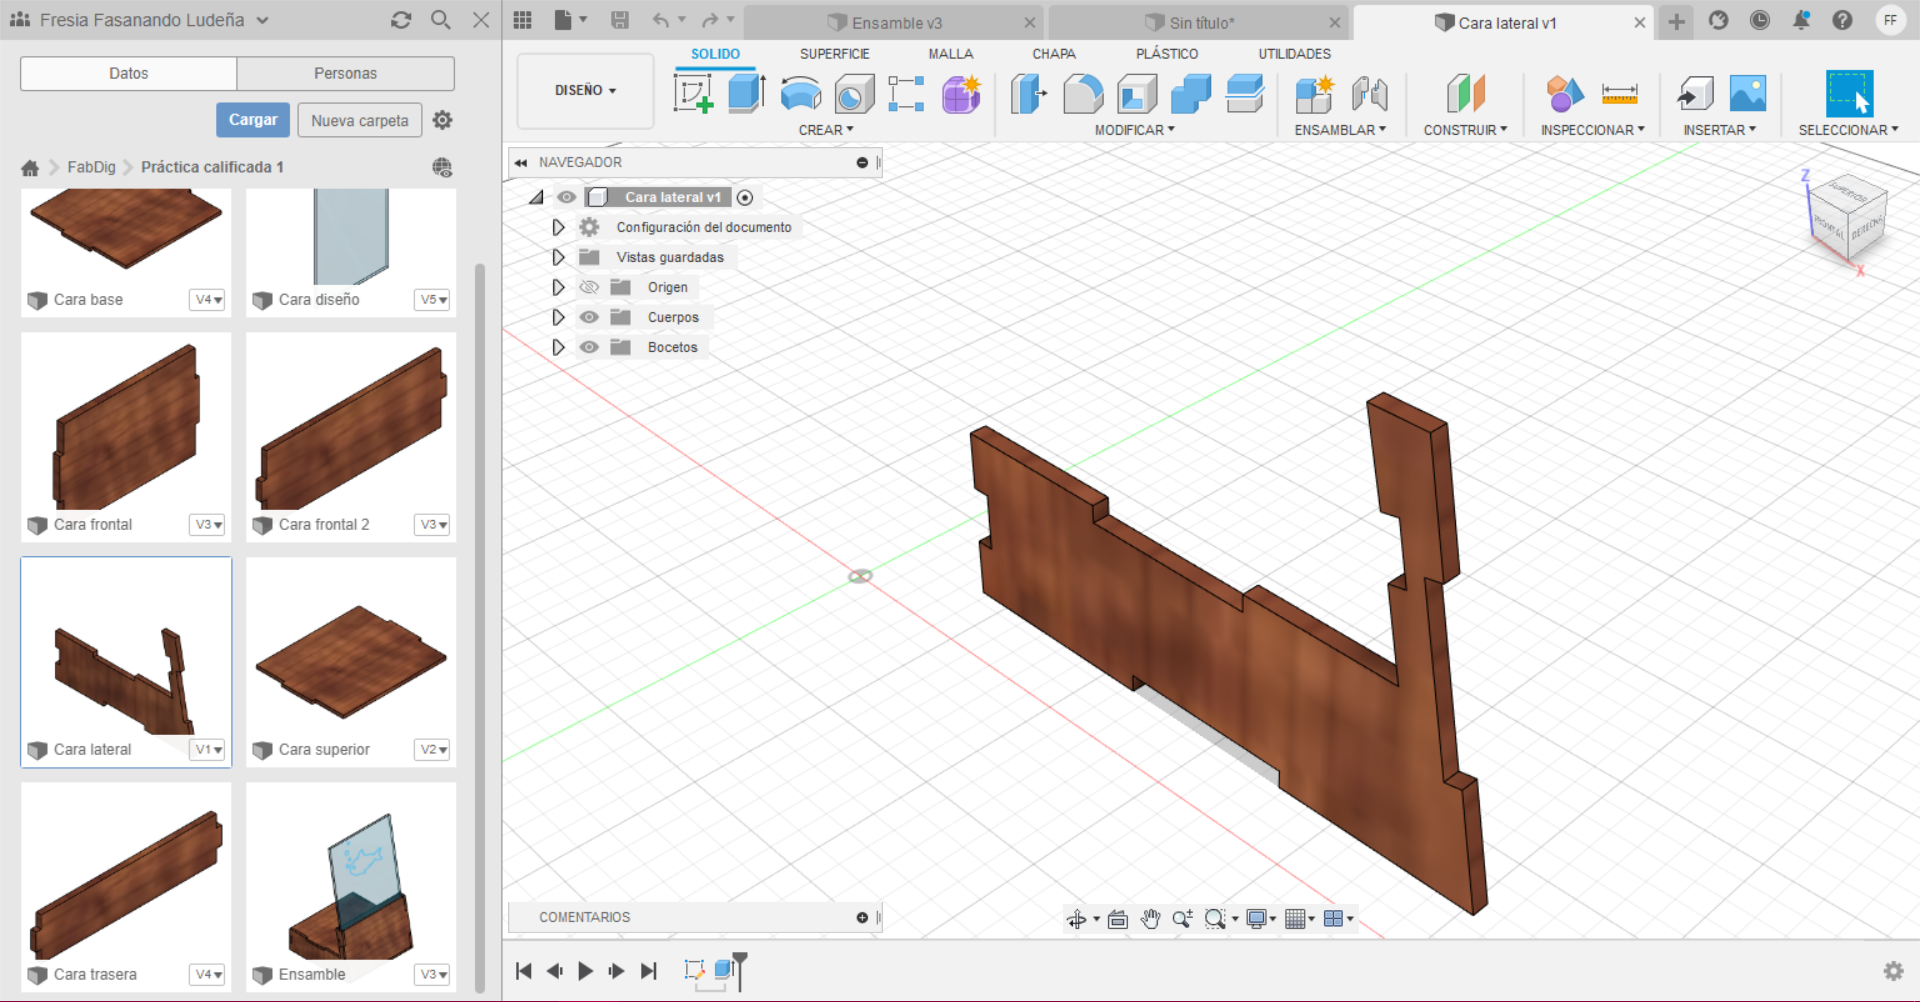Select the Pan tool in viewport toolbar
The width and height of the screenshot is (1920, 1002).
pos(1150,918)
